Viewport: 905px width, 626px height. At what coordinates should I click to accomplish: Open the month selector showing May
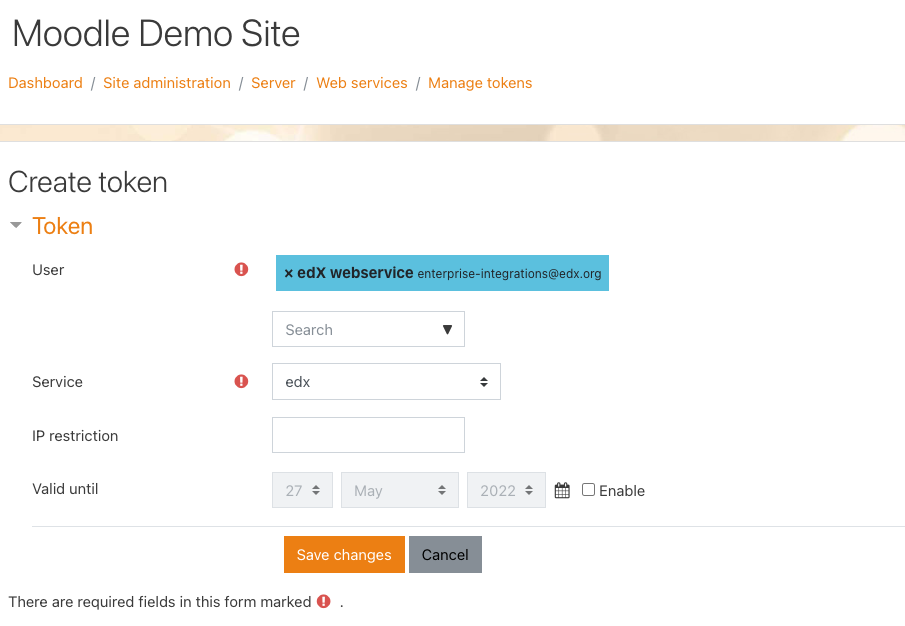399,489
